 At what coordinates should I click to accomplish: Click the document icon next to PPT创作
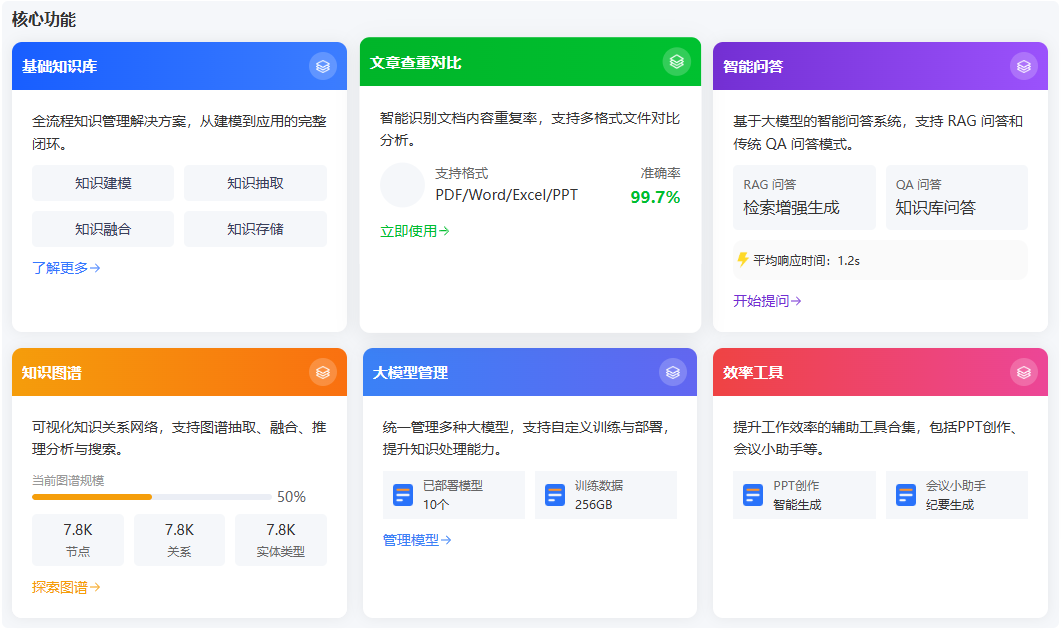click(752, 495)
